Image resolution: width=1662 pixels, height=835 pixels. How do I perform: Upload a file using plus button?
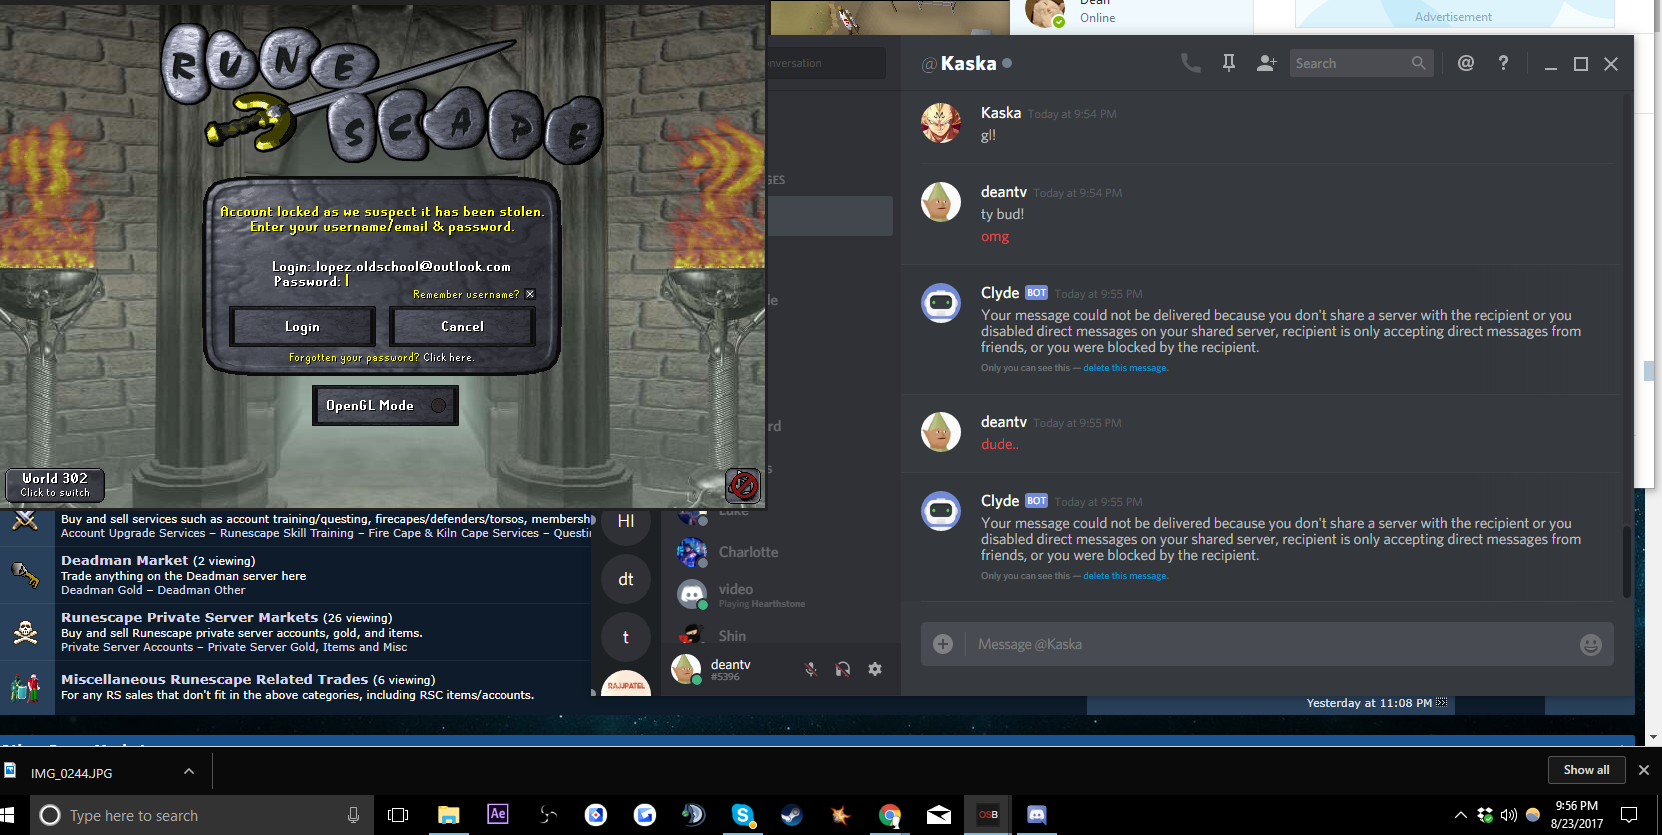[x=943, y=644]
